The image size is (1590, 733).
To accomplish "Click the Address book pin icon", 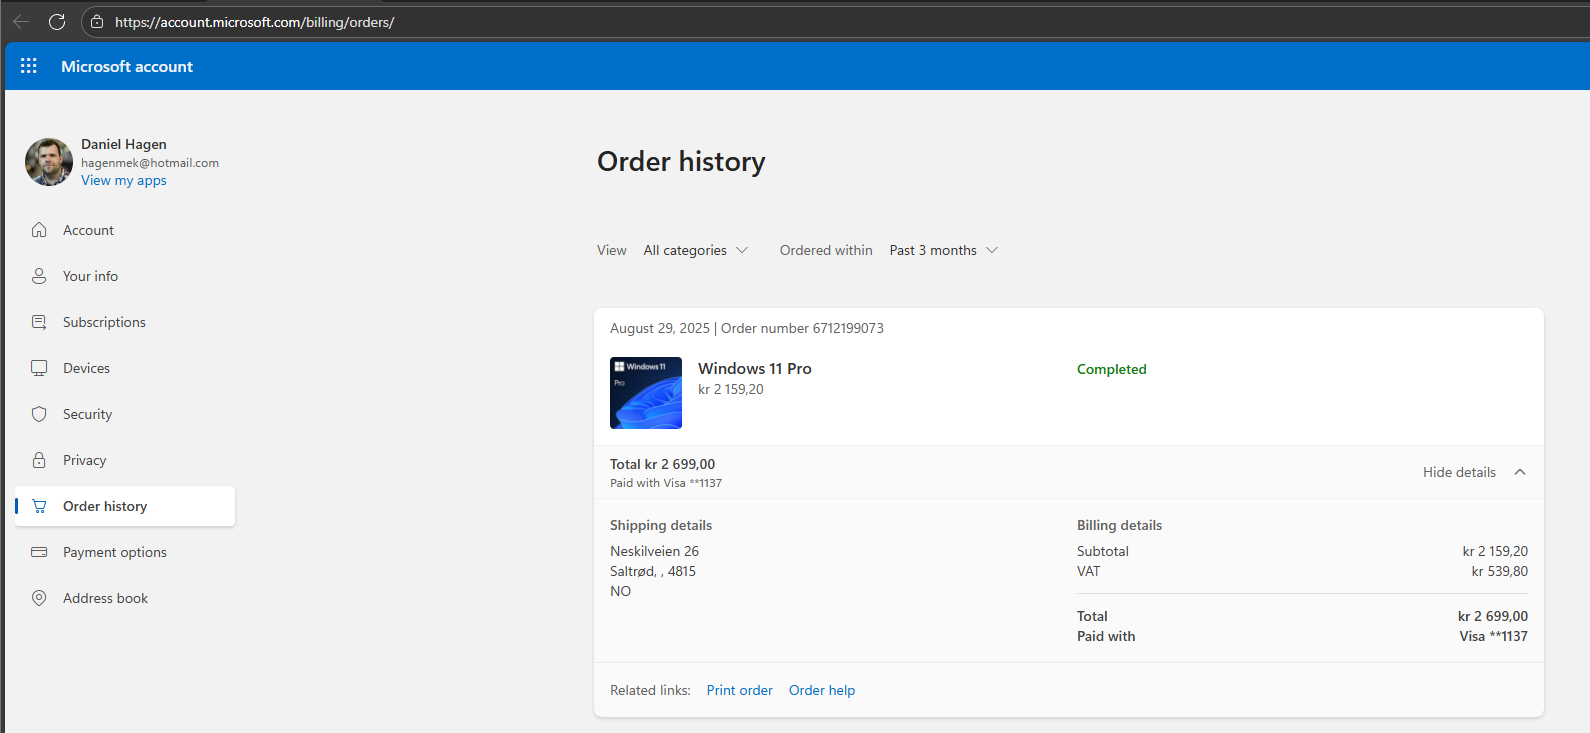I will tap(39, 598).
